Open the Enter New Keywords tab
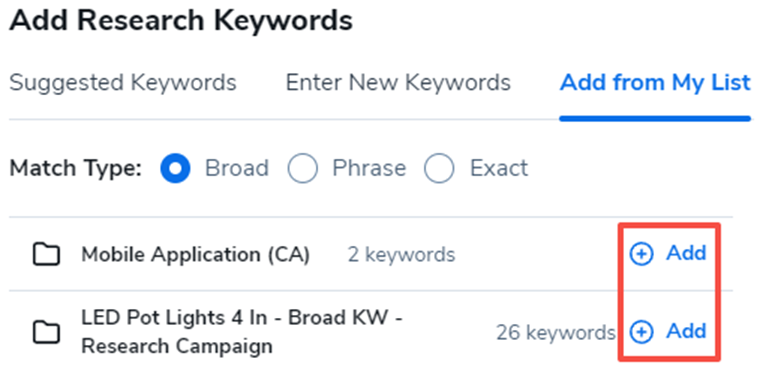The width and height of the screenshot is (763, 368). pos(398,83)
